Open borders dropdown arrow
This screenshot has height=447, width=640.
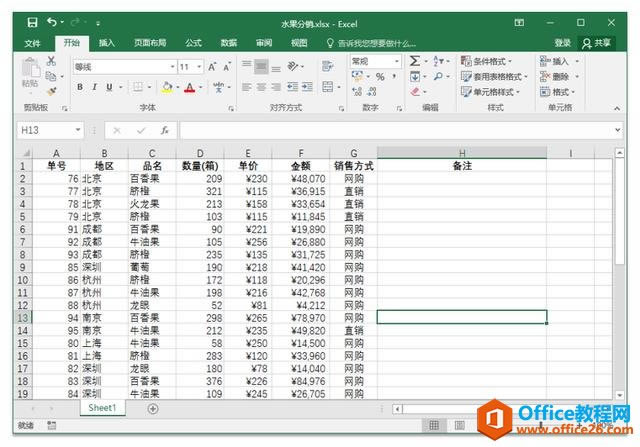pyautogui.click(x=149, y=87)
